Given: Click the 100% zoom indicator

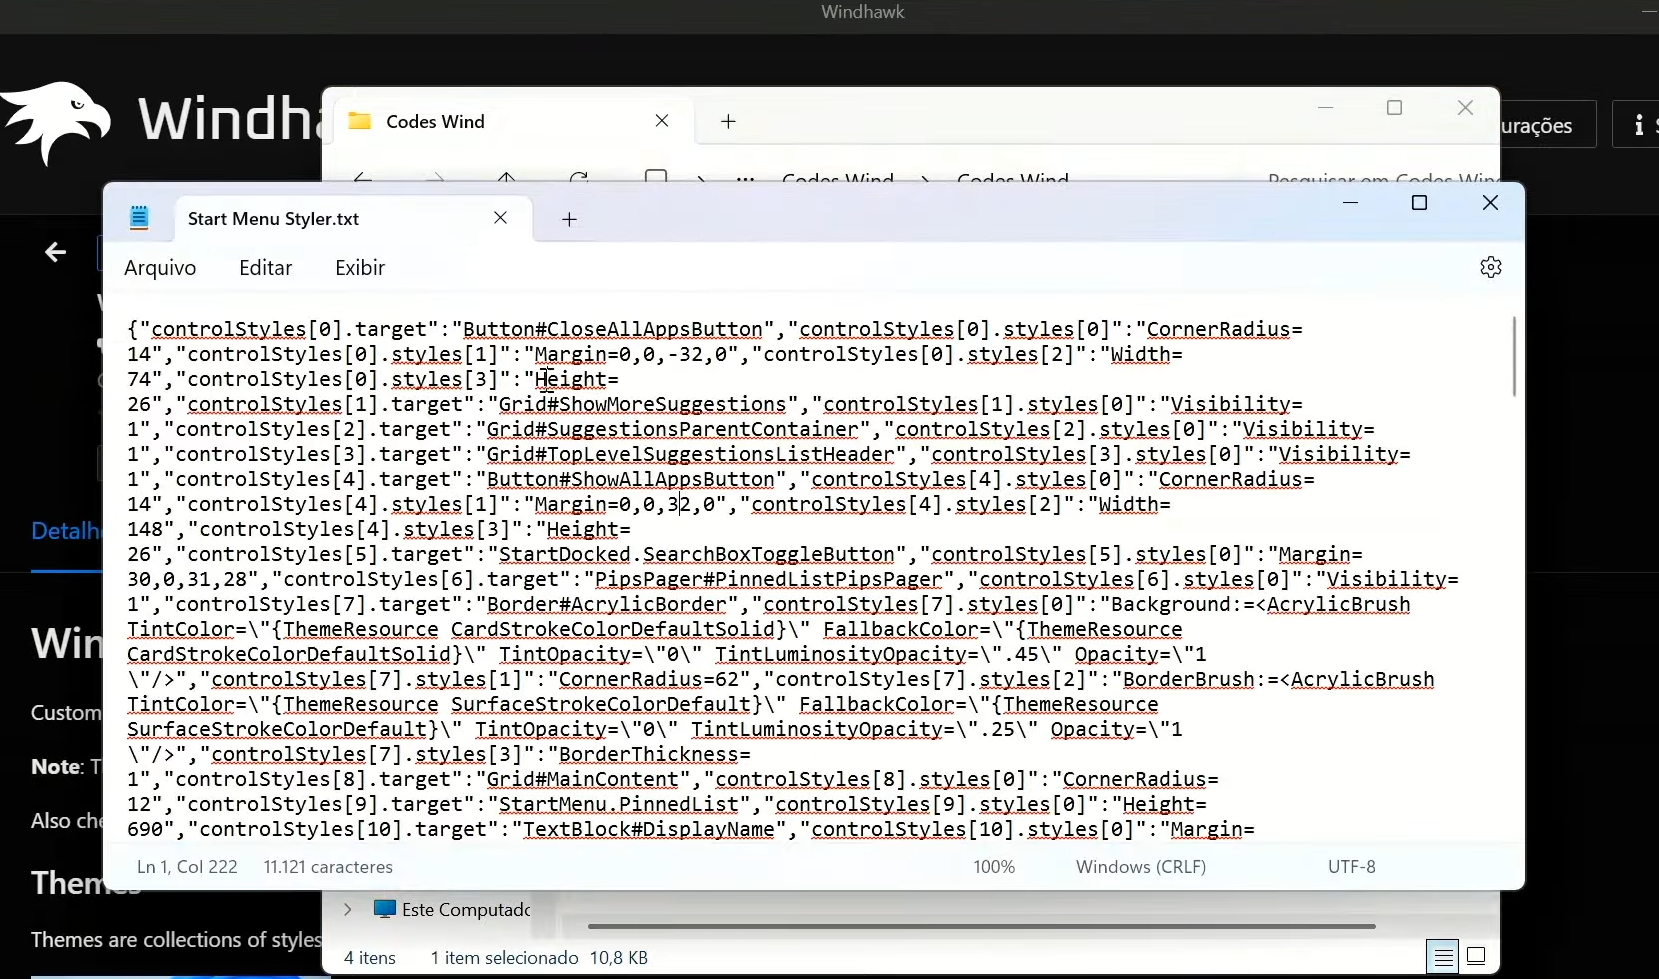Looking at the screenshot, I should pos(993,867).
